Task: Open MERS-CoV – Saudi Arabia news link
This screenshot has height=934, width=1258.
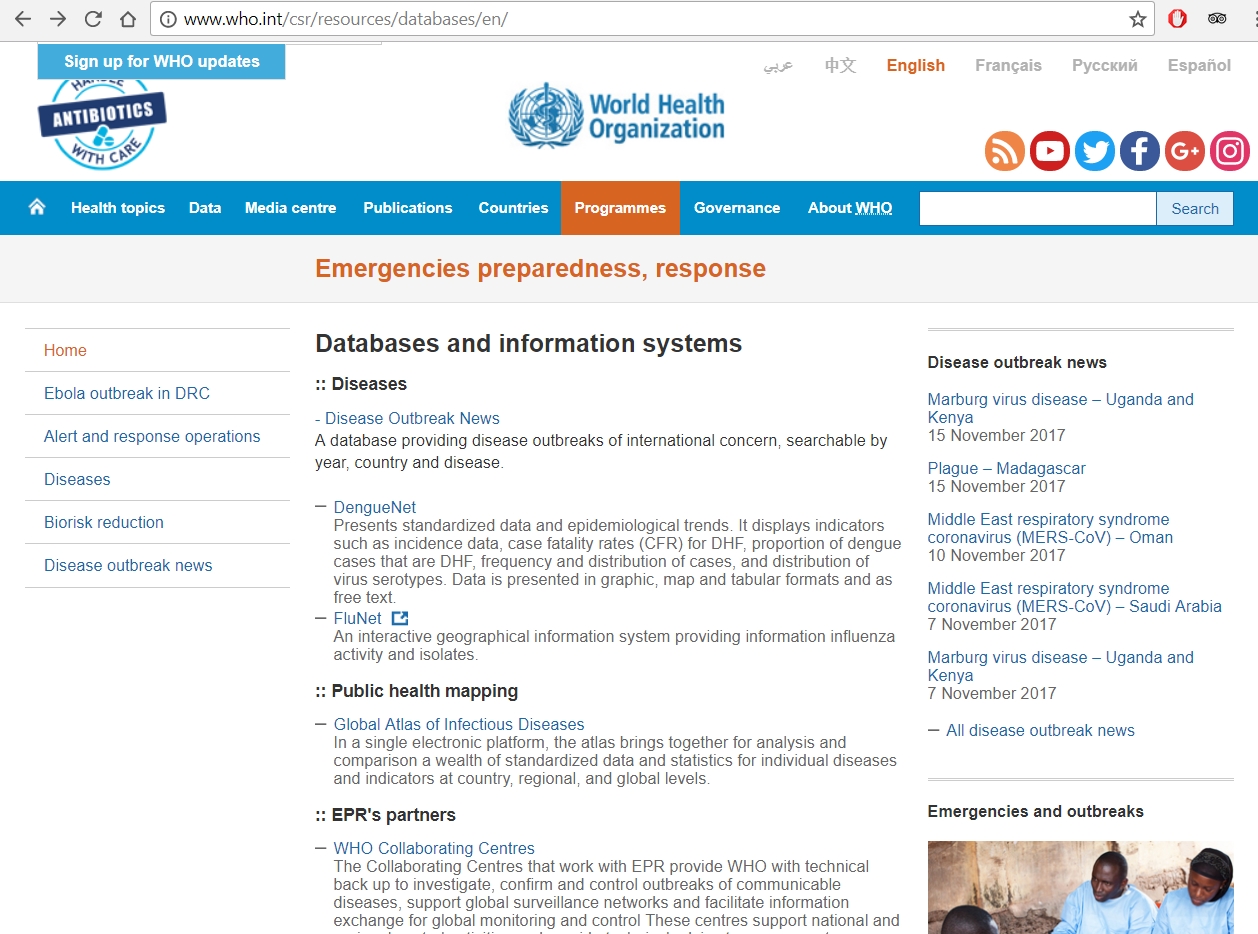Action: pyautogui.click(x=1075, y=597)
